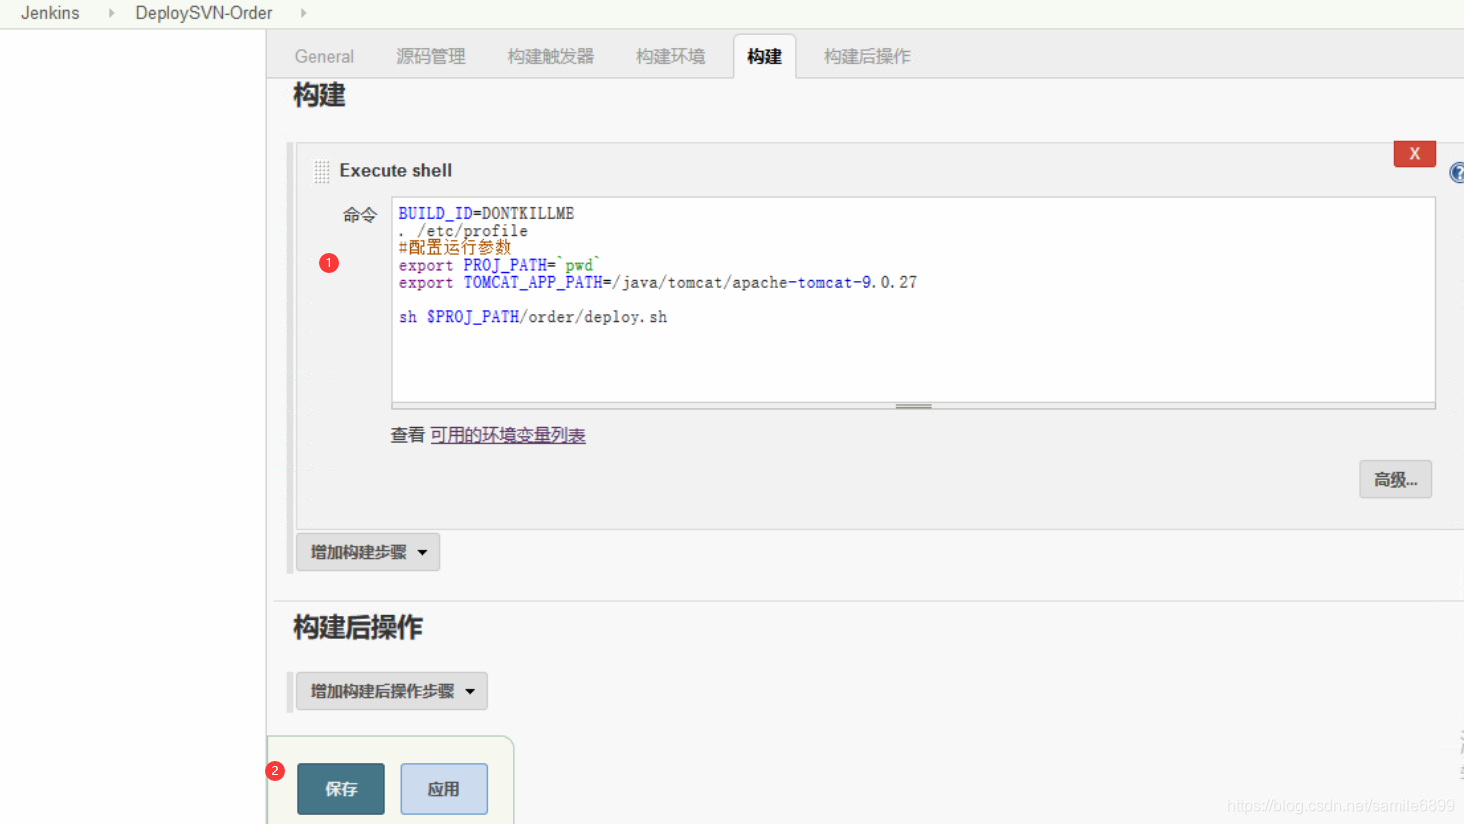
Task: Expand breadcrumb arrow after DeploySVN-Order
Action: coord(303,13)
